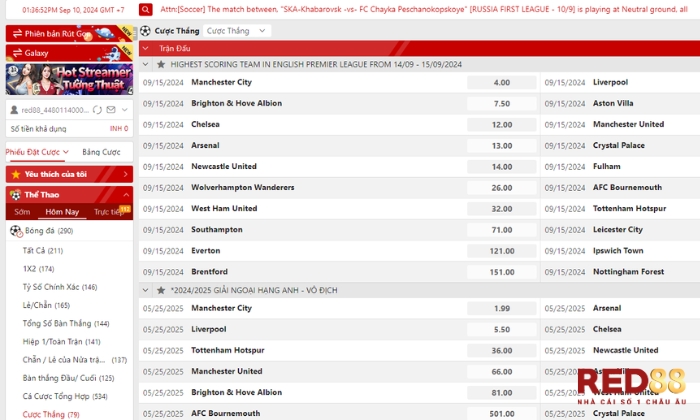
Task: Switch to the Bảng Cược tab
Action: 101,152
